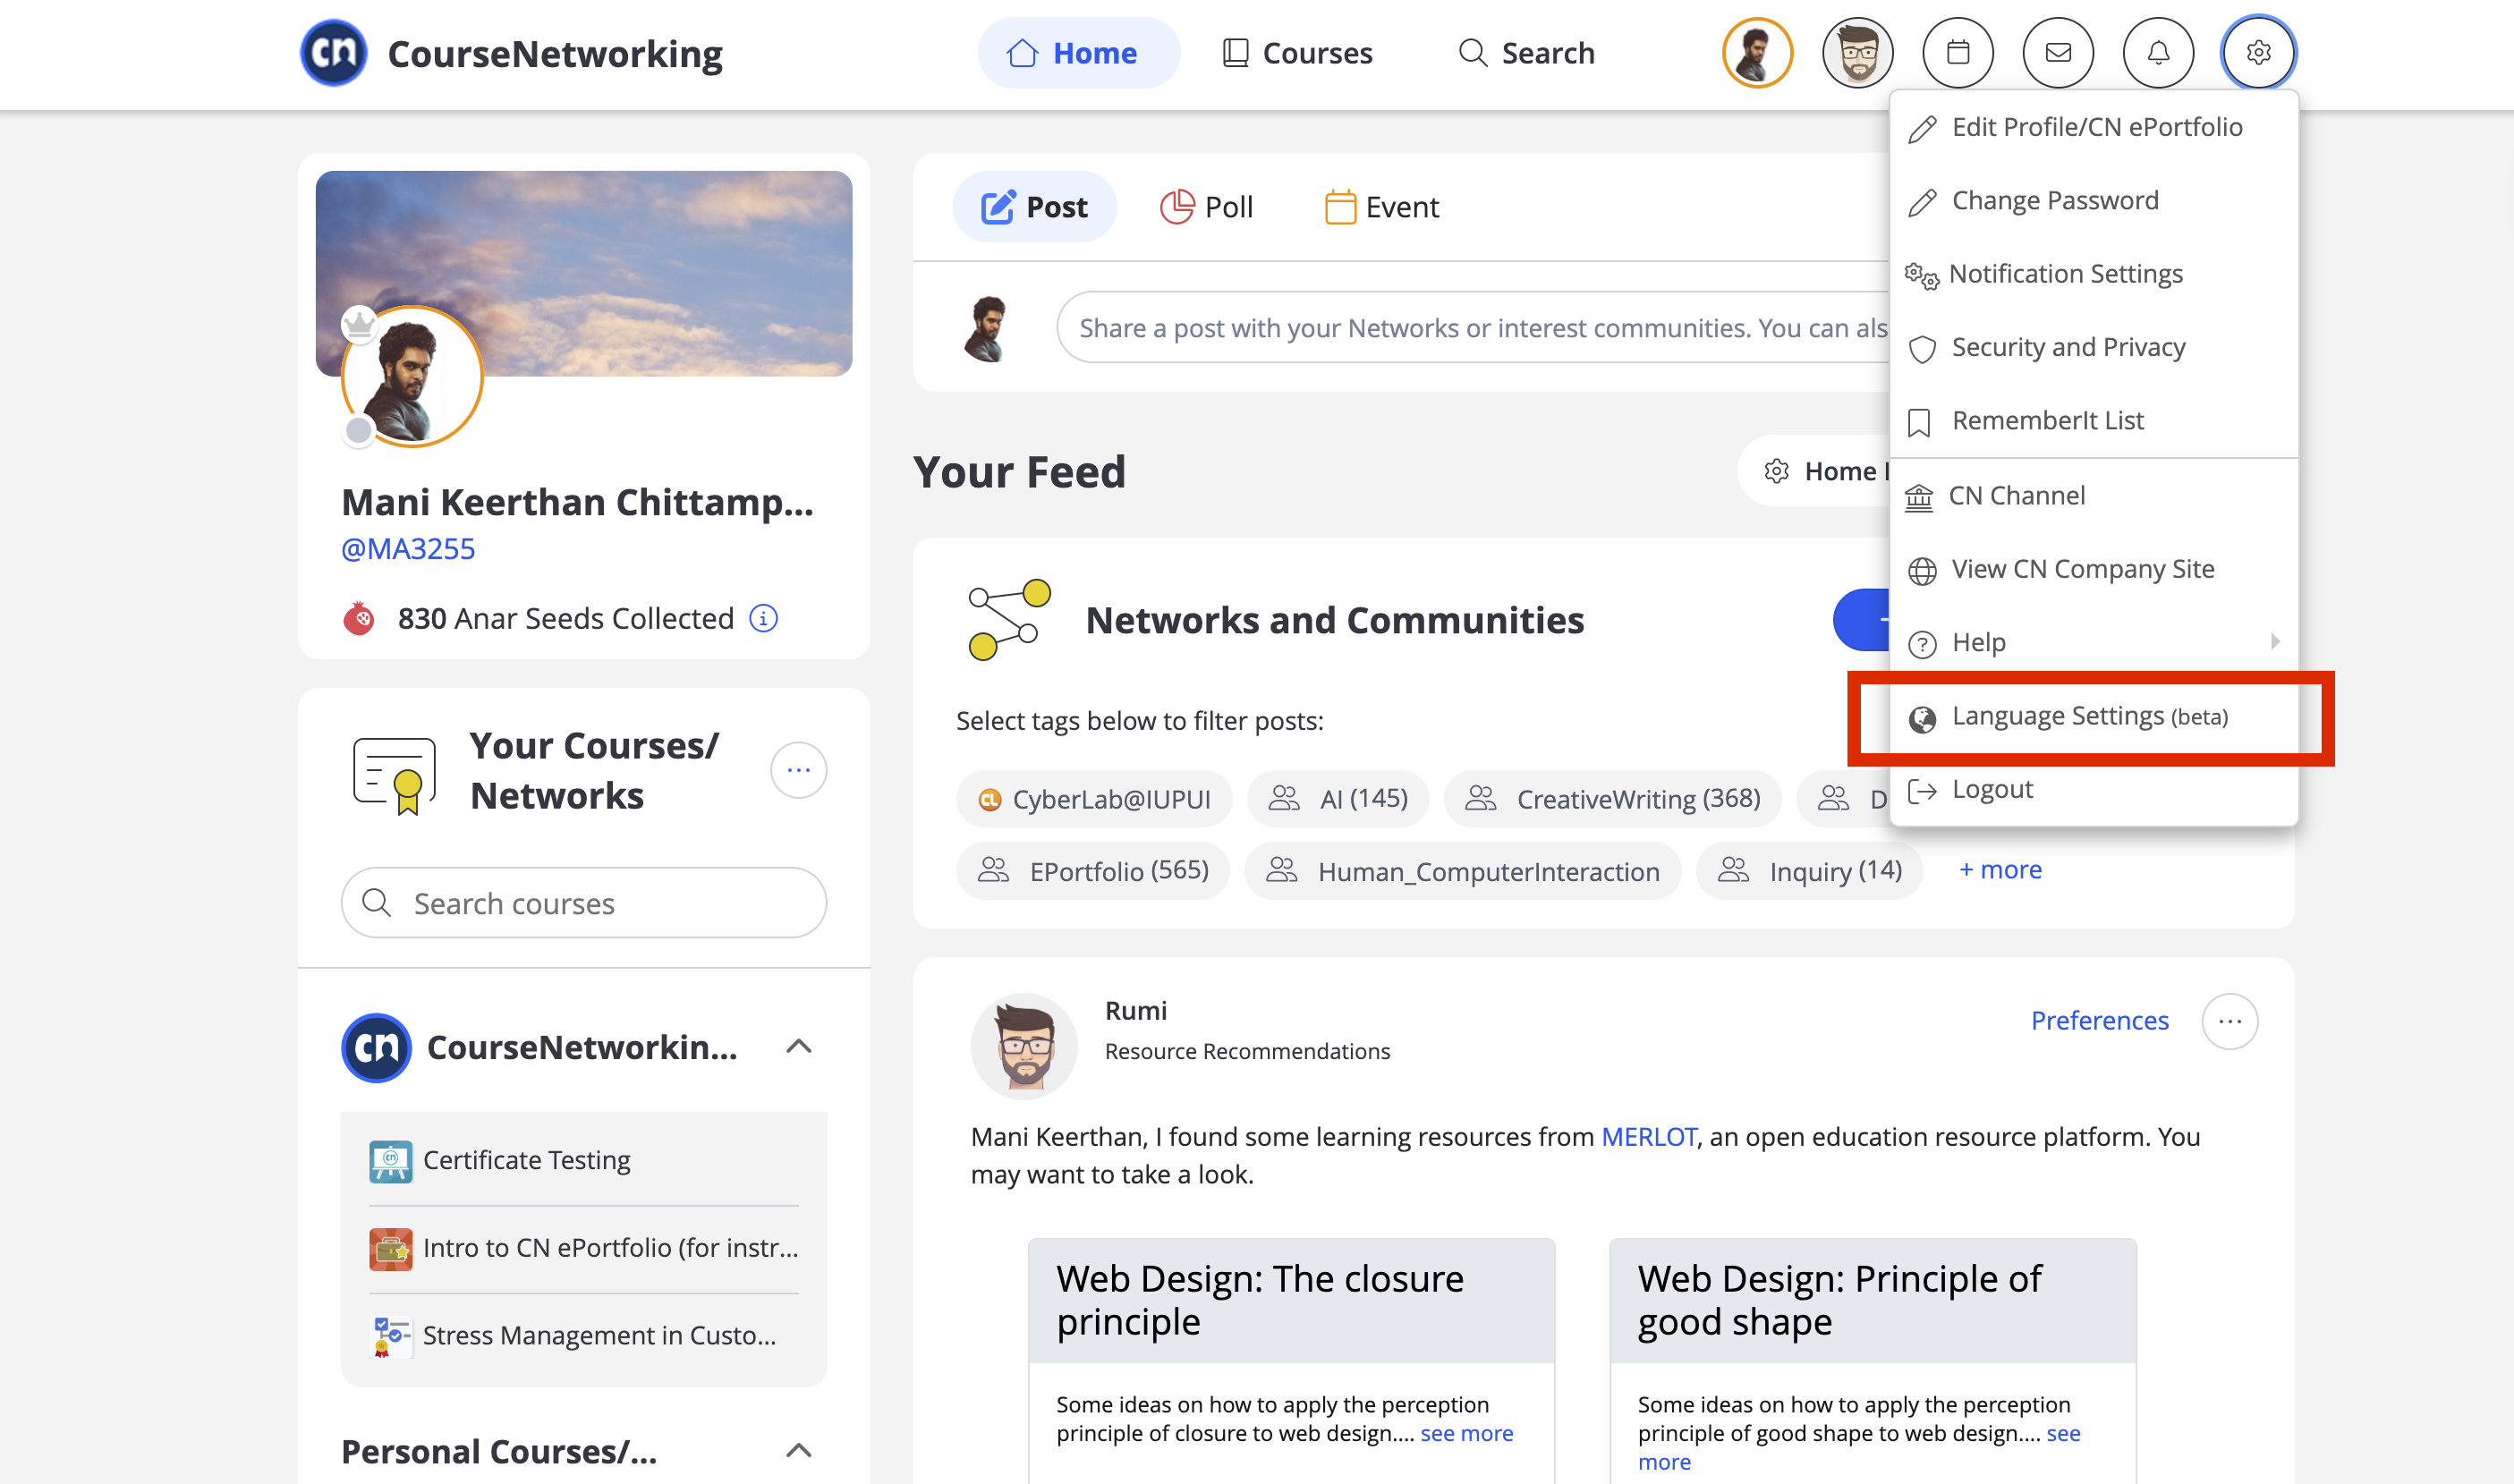Viewport: 2514px width, 1484px height.
Task: Go to the Home tab
Action: coord(1078,53)
